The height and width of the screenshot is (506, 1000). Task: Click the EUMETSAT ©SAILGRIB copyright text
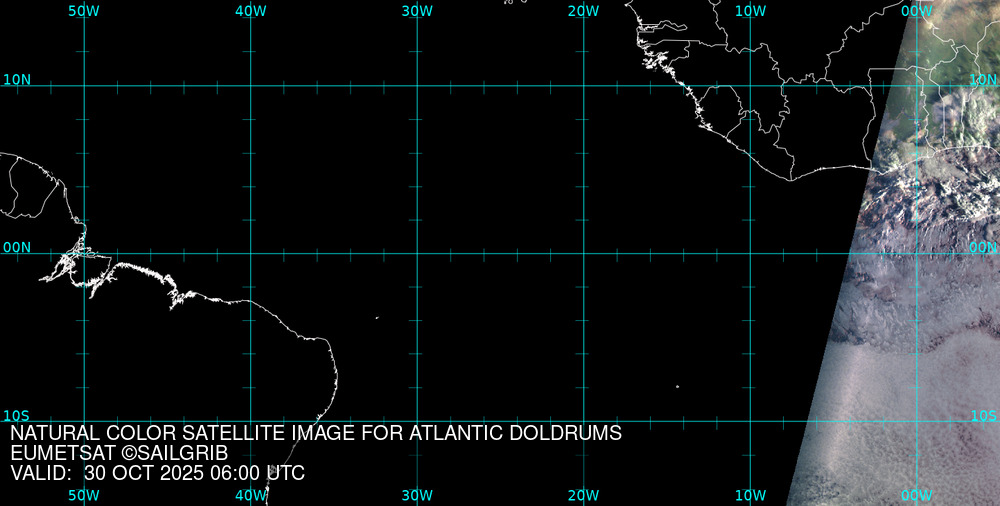coord(119,453)
